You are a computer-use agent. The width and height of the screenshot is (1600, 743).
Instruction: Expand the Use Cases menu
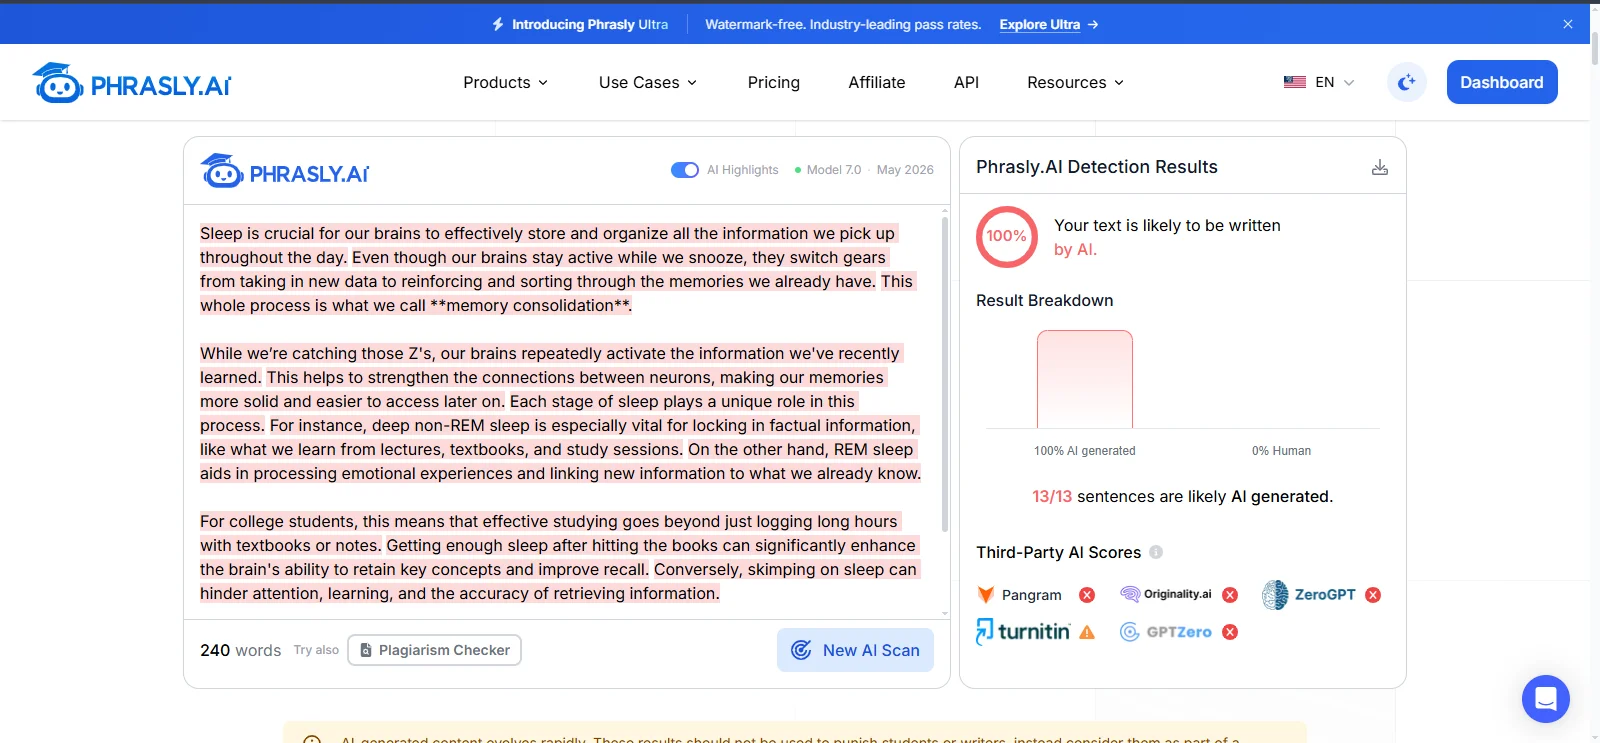648,82
